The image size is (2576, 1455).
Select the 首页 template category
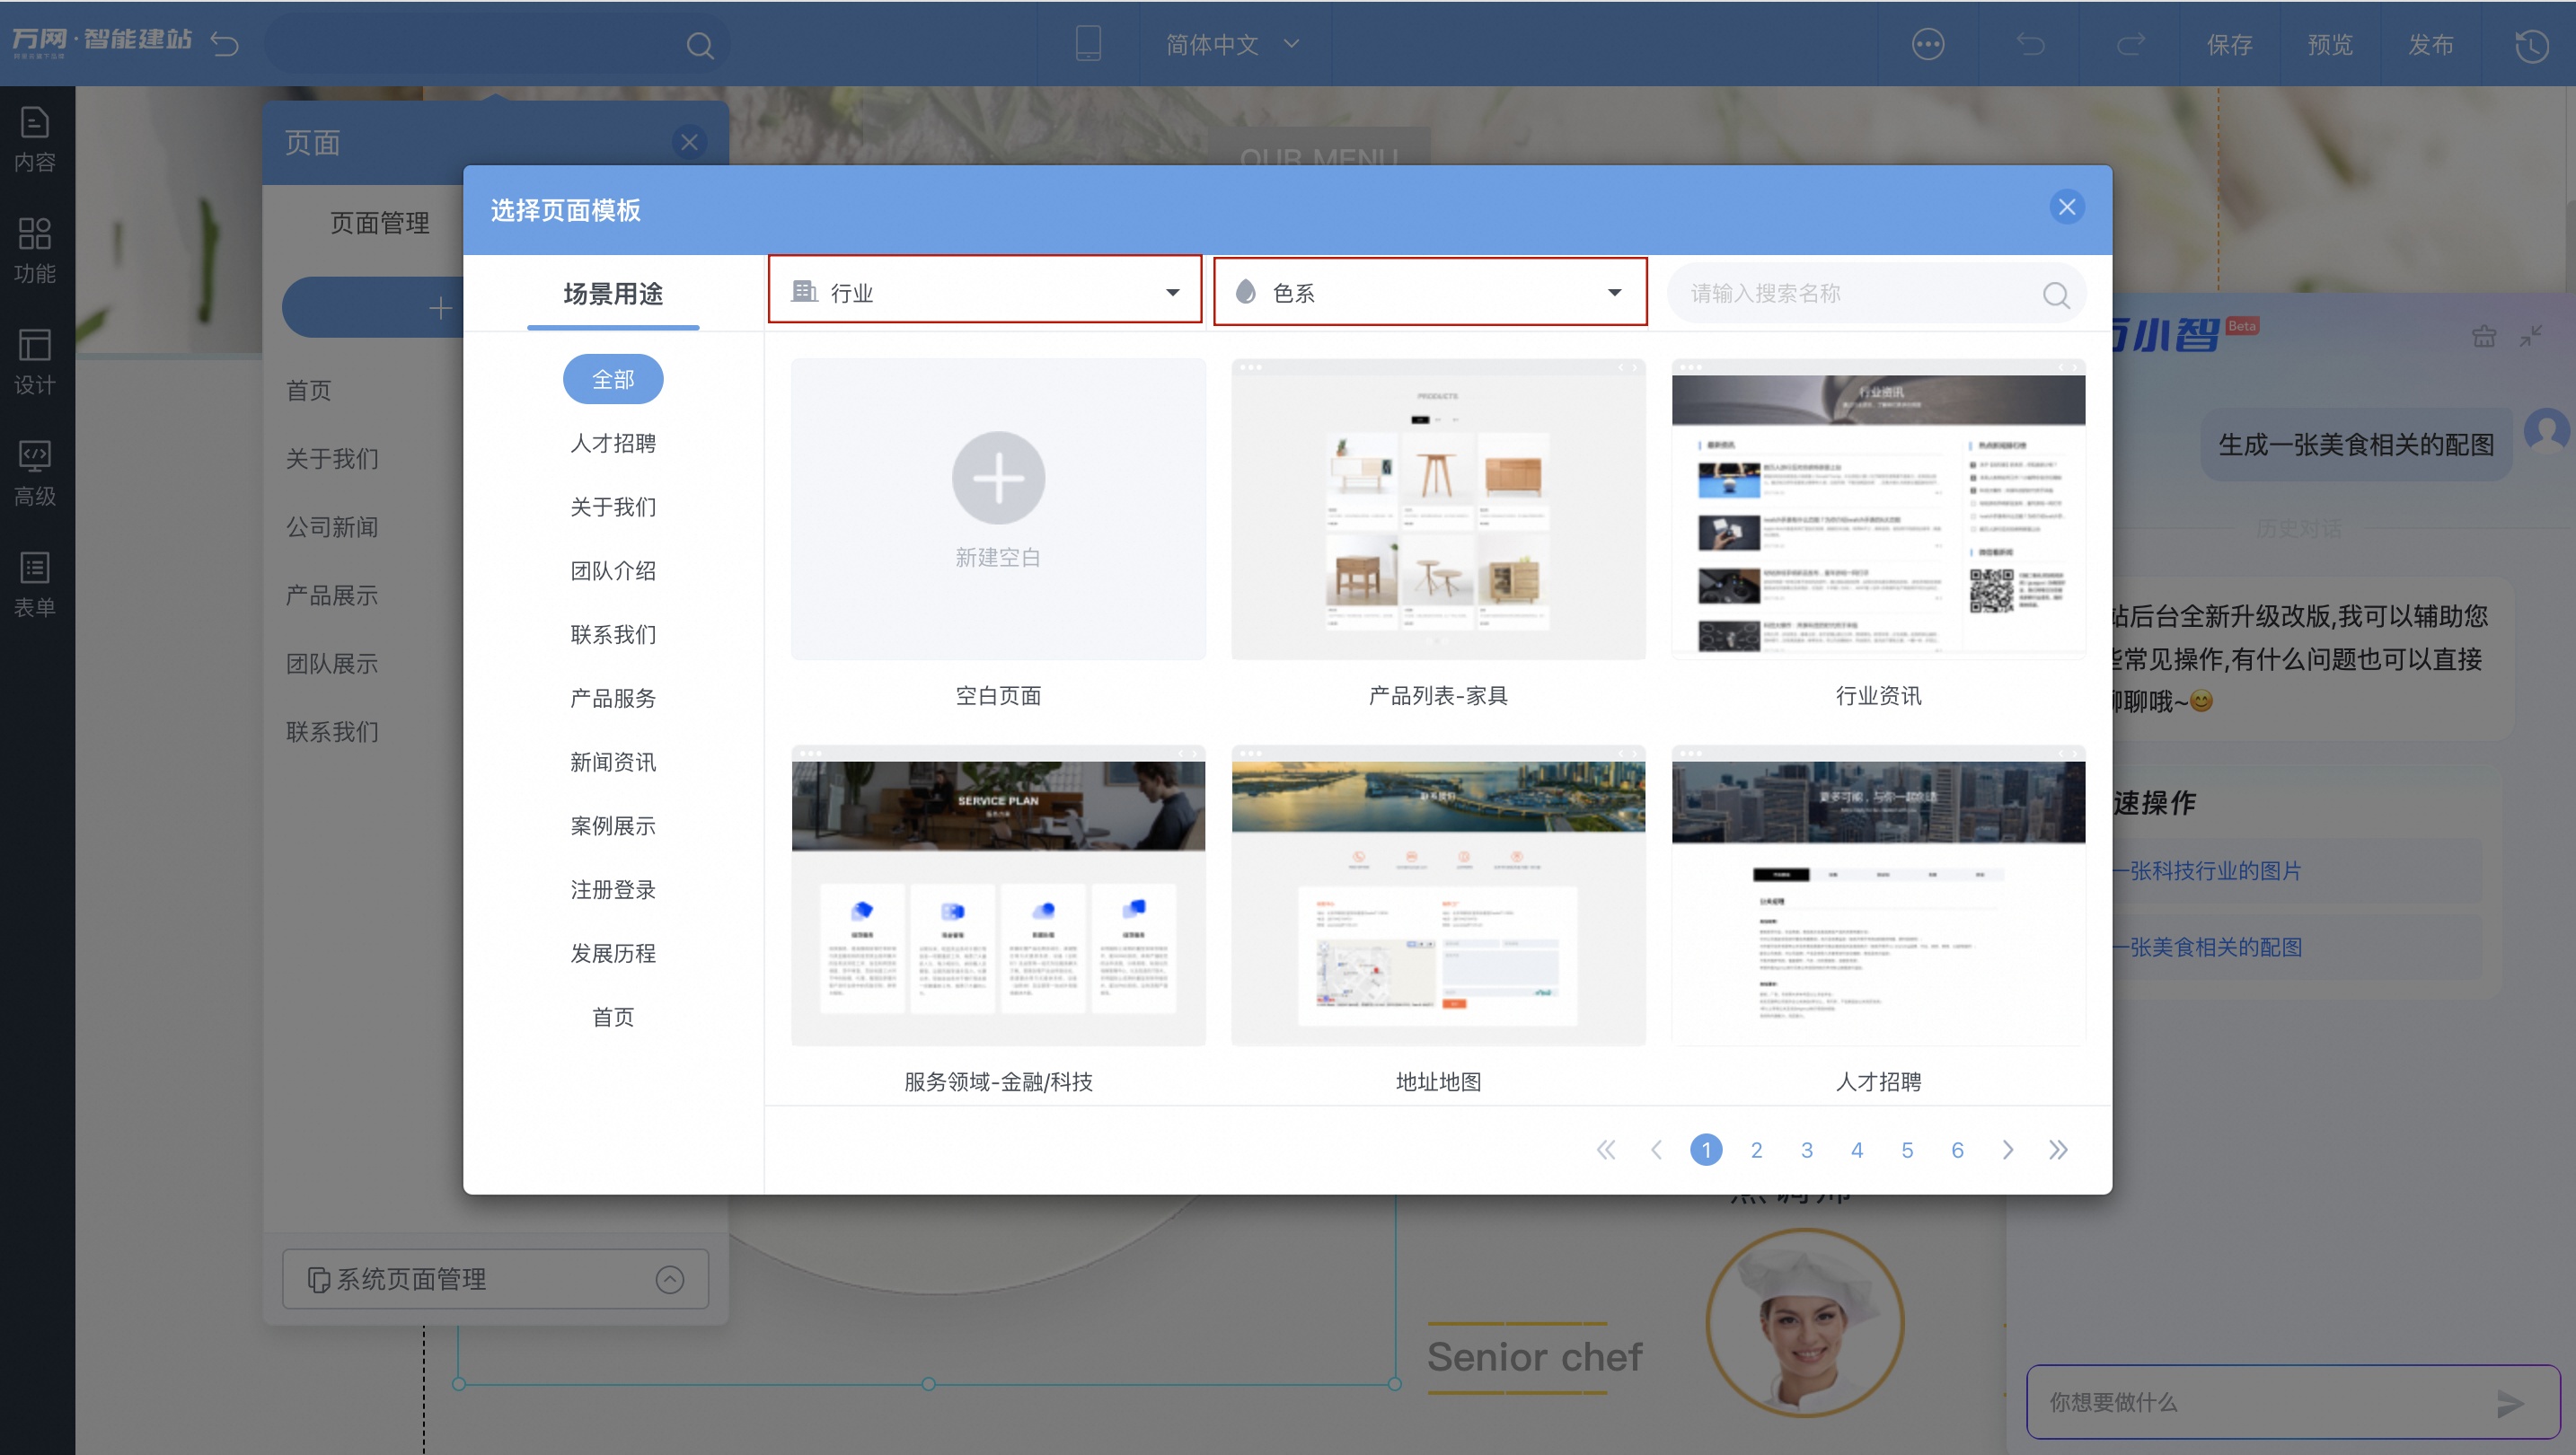click(x=613, y=1017)
